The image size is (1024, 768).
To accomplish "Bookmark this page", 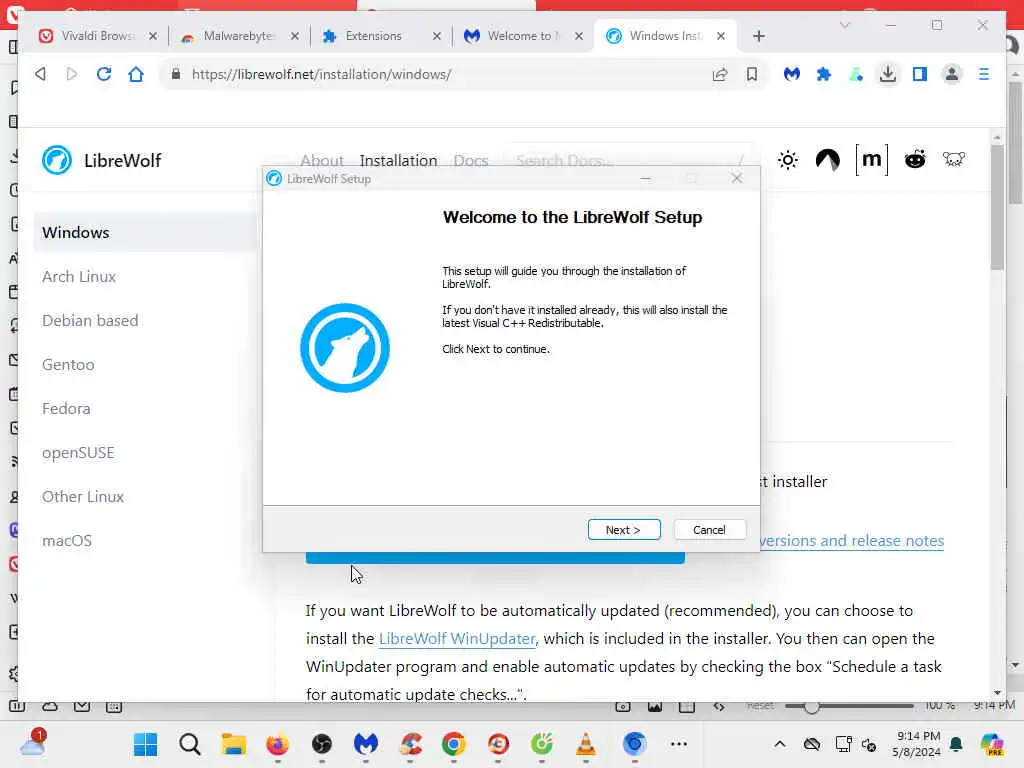I will pos(752,74).
